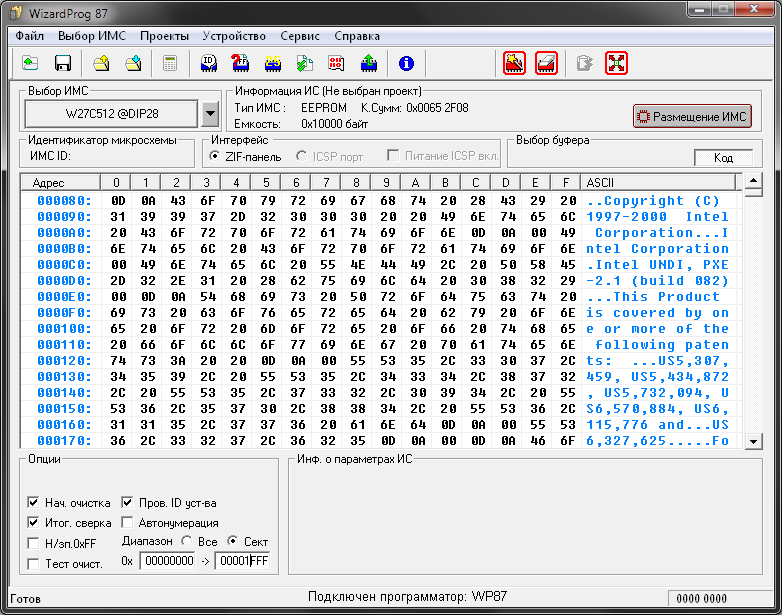
Task: Click the calculator icon in toolbar
Action: (x=170, y=63)
